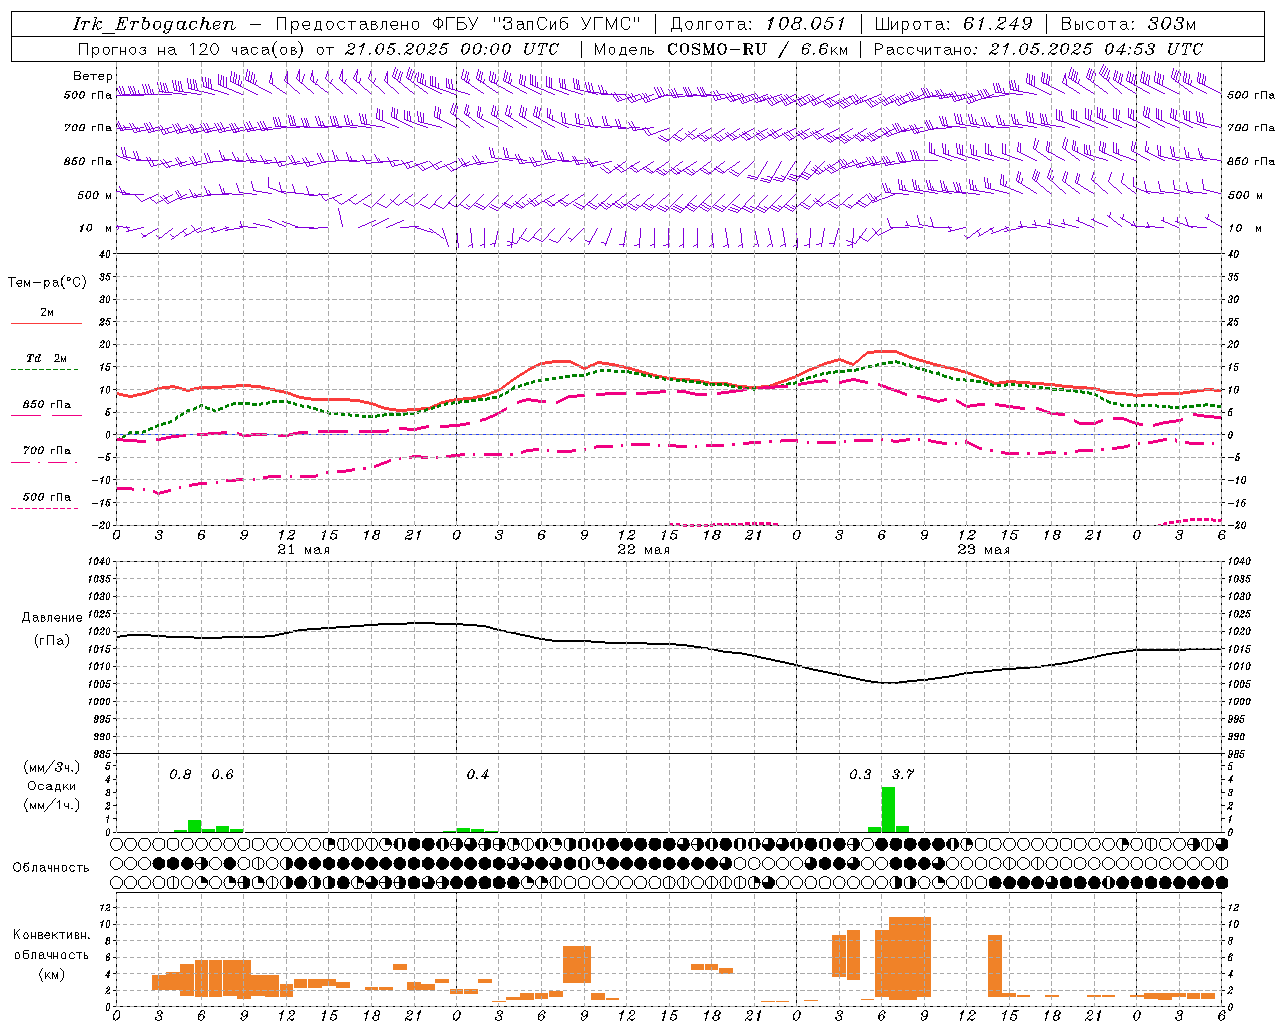
Task: Click the (мм/3ч.) precipitation unit label
Action: click(x=52, y=768)
